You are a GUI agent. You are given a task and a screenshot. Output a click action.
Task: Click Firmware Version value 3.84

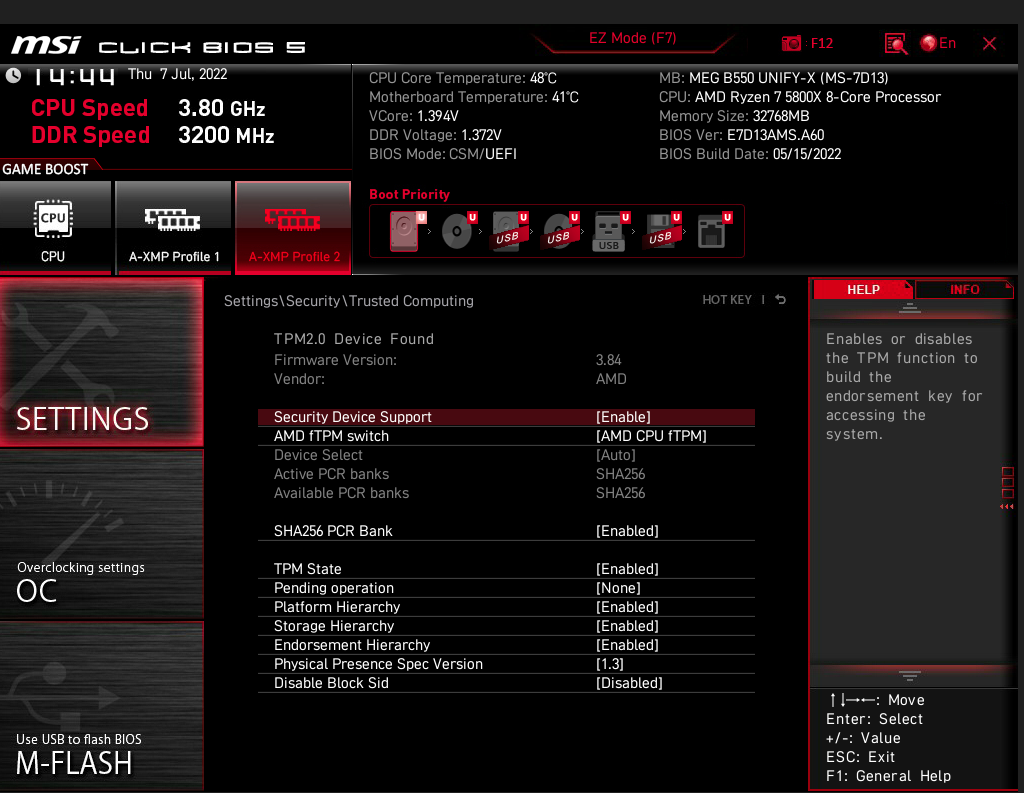[x=608, y=360]
